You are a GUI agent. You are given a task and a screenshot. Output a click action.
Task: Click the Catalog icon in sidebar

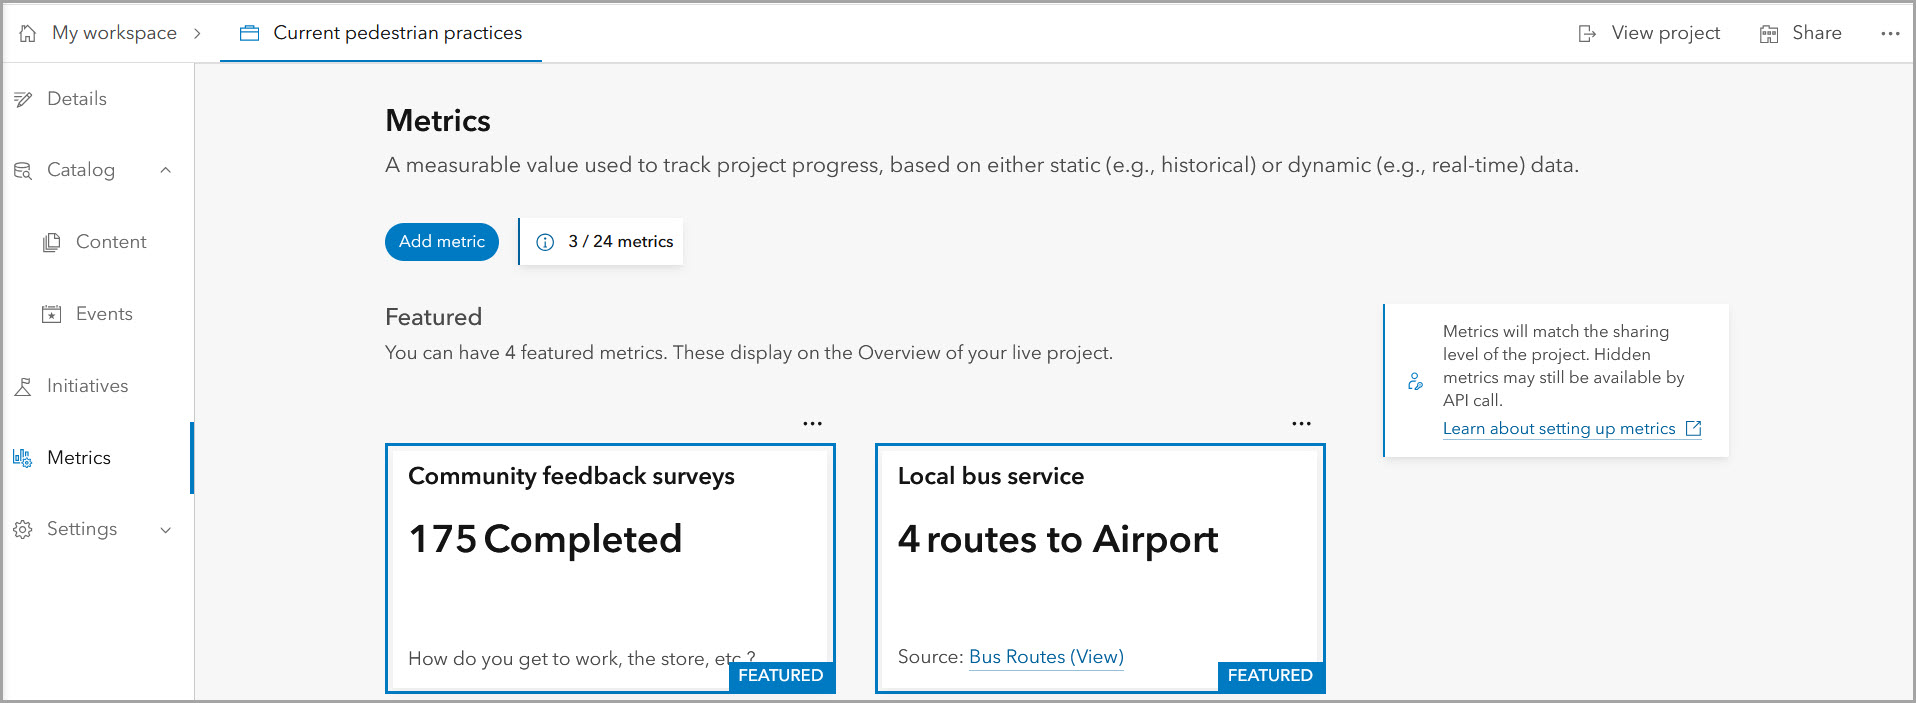tap(23, 171)
